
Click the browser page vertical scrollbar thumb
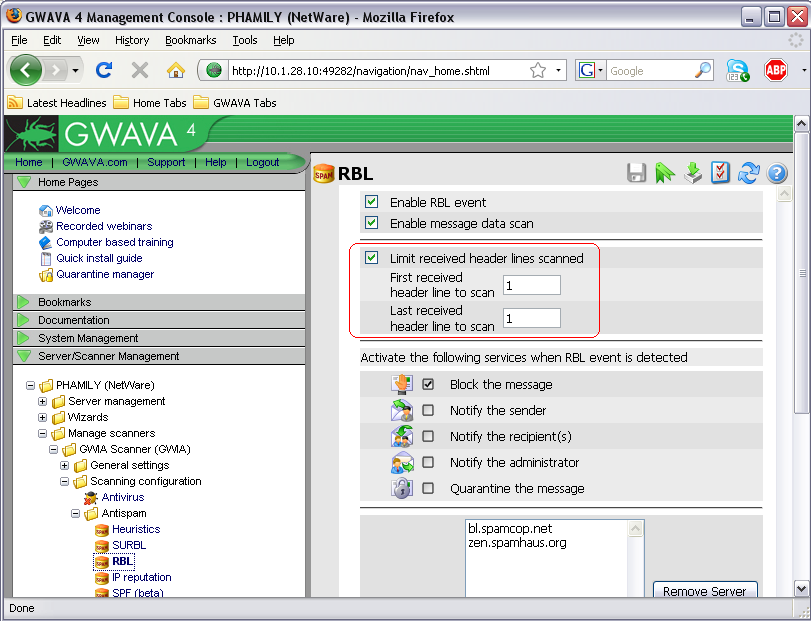[801, 273]
